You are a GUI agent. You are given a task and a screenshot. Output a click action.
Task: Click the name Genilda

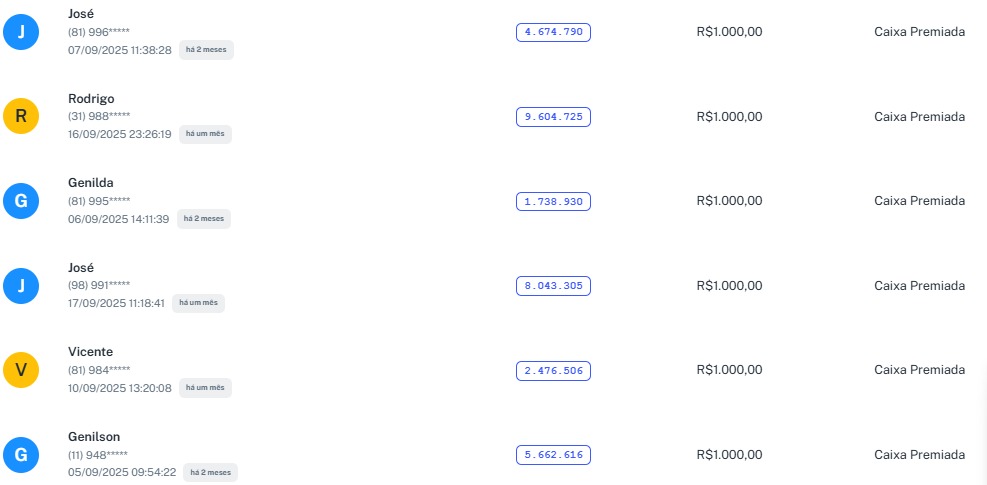[90, 183]
